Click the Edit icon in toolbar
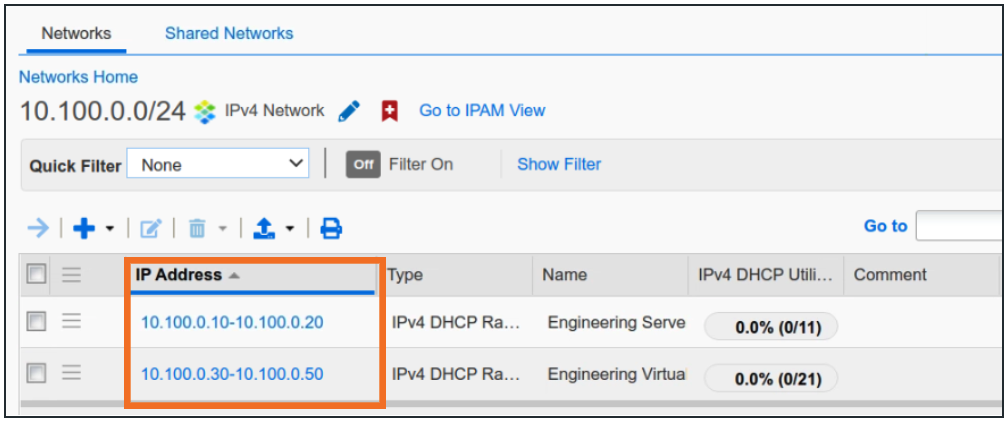 150,229
